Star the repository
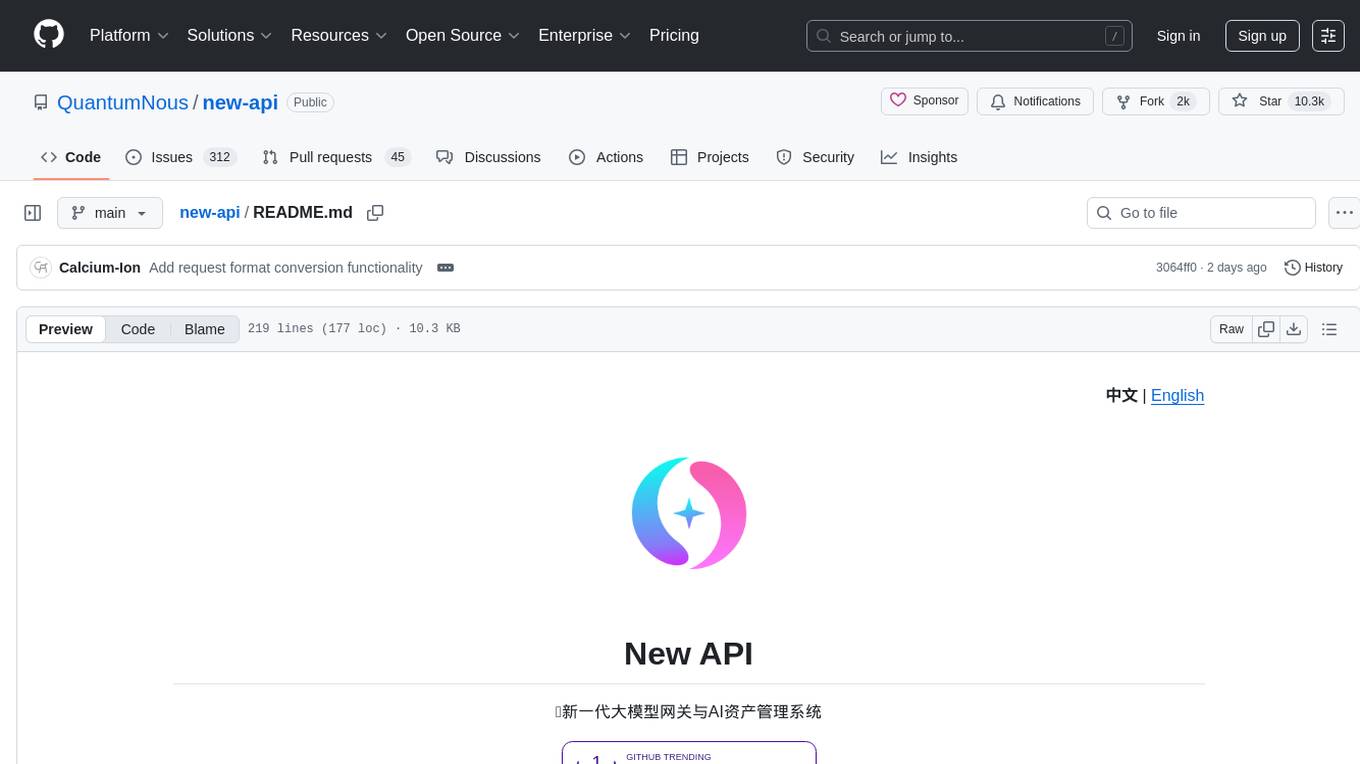This screenshot has height=764, width=1360. click(1281, 101)
